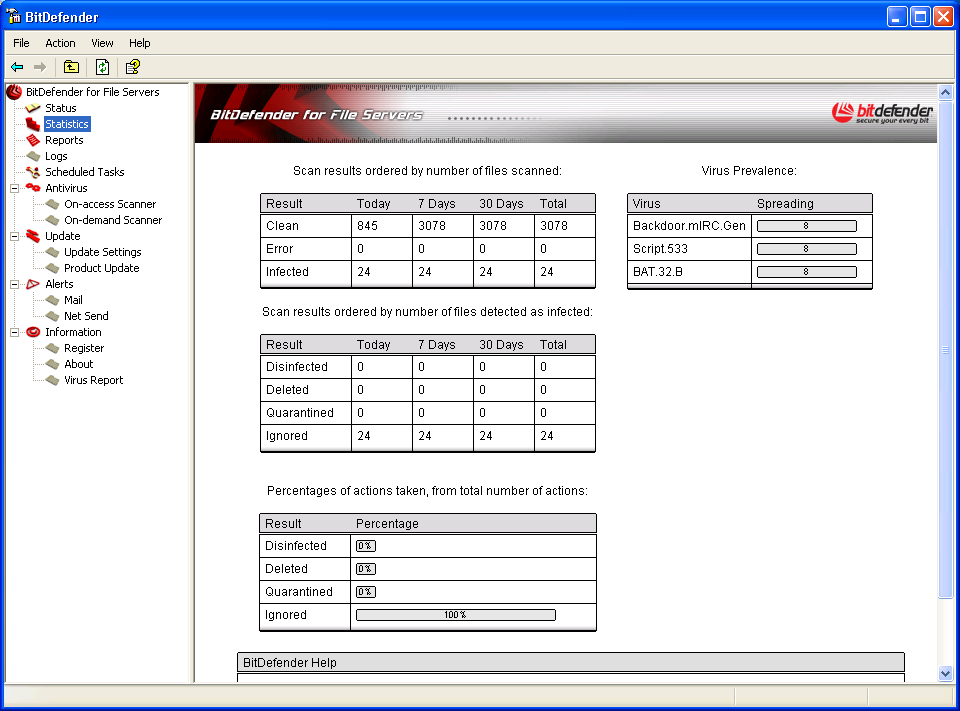Viewport: 960px width, 711px height.
Task: Click the Statistics node icon
Action: [x=33, y=124]
